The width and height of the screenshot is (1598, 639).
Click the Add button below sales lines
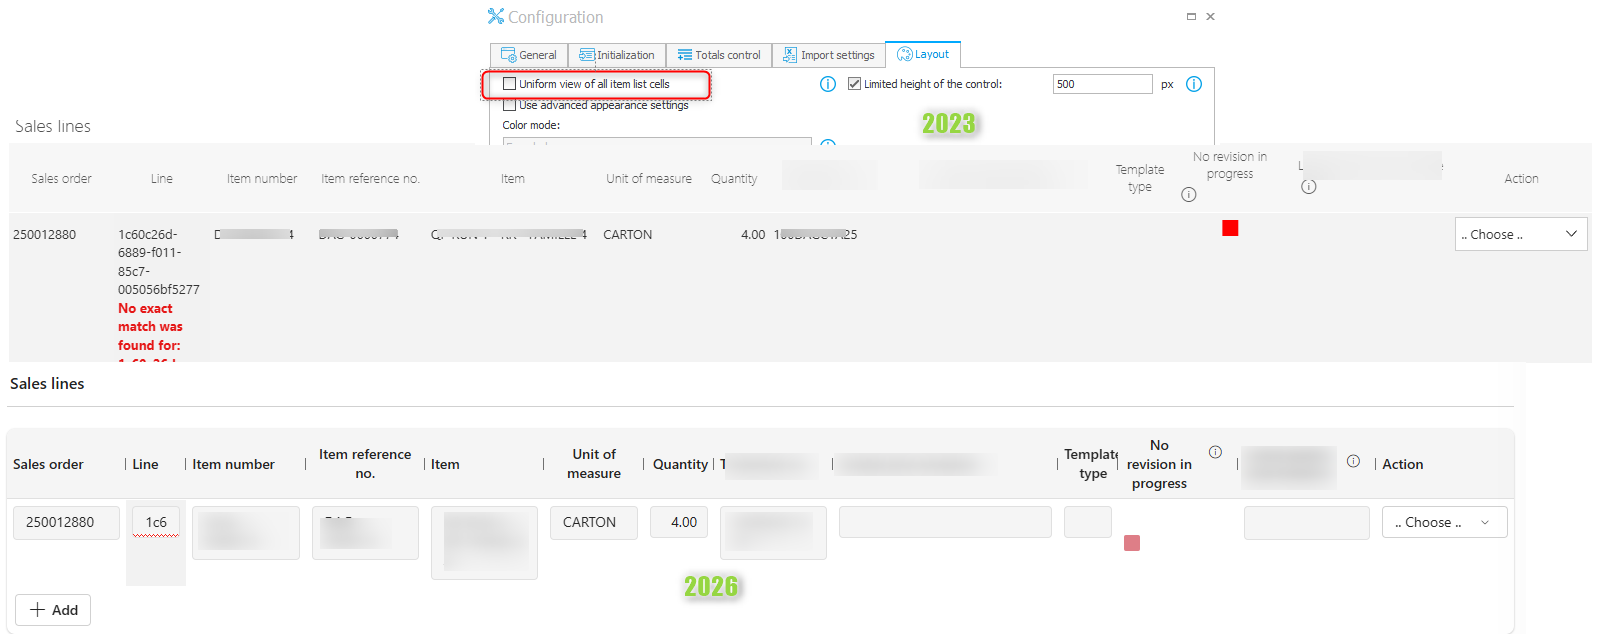(x=53, y=610)
